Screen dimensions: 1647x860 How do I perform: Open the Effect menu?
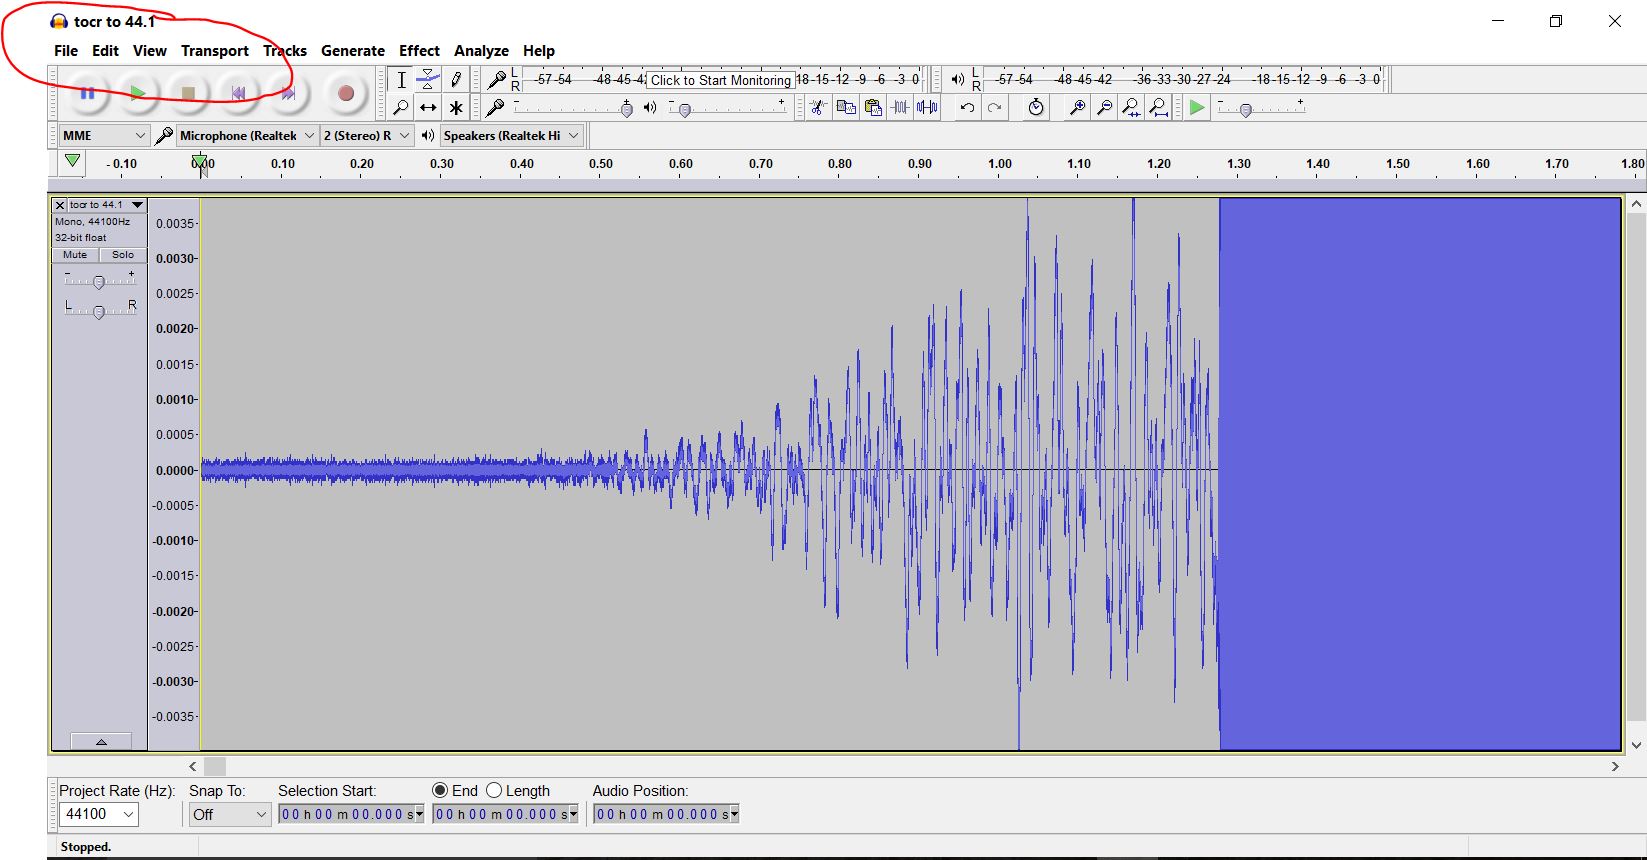pyautogui.click(x=419, y=51)
